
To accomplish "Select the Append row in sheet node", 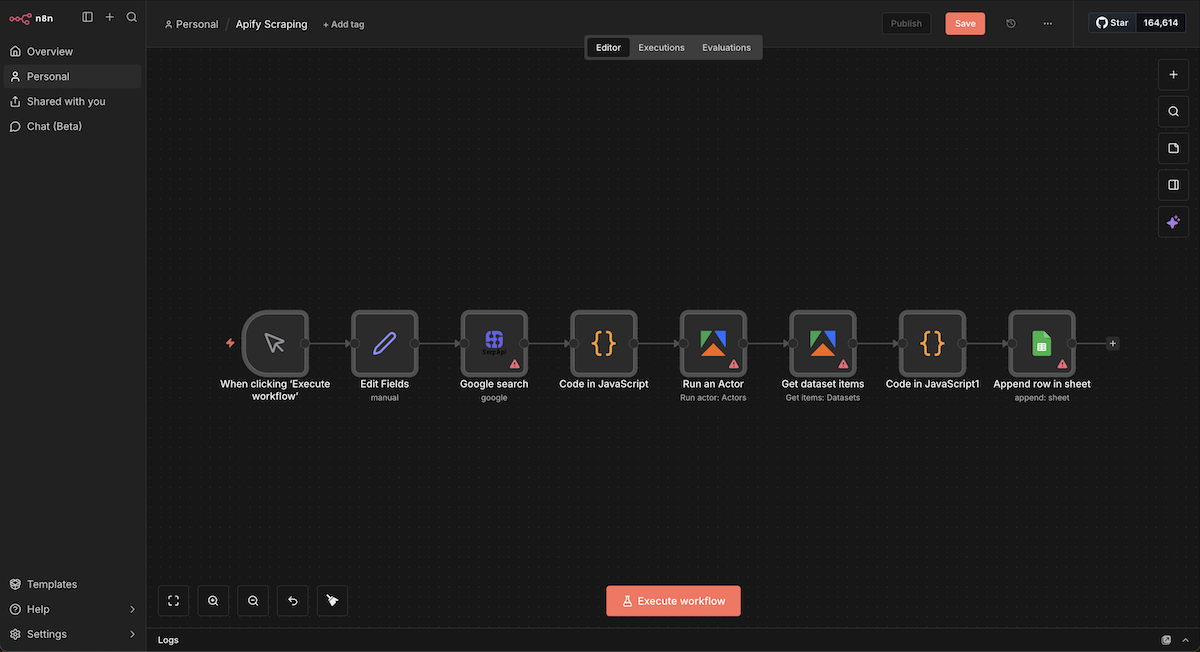I will pos(1041,343).
